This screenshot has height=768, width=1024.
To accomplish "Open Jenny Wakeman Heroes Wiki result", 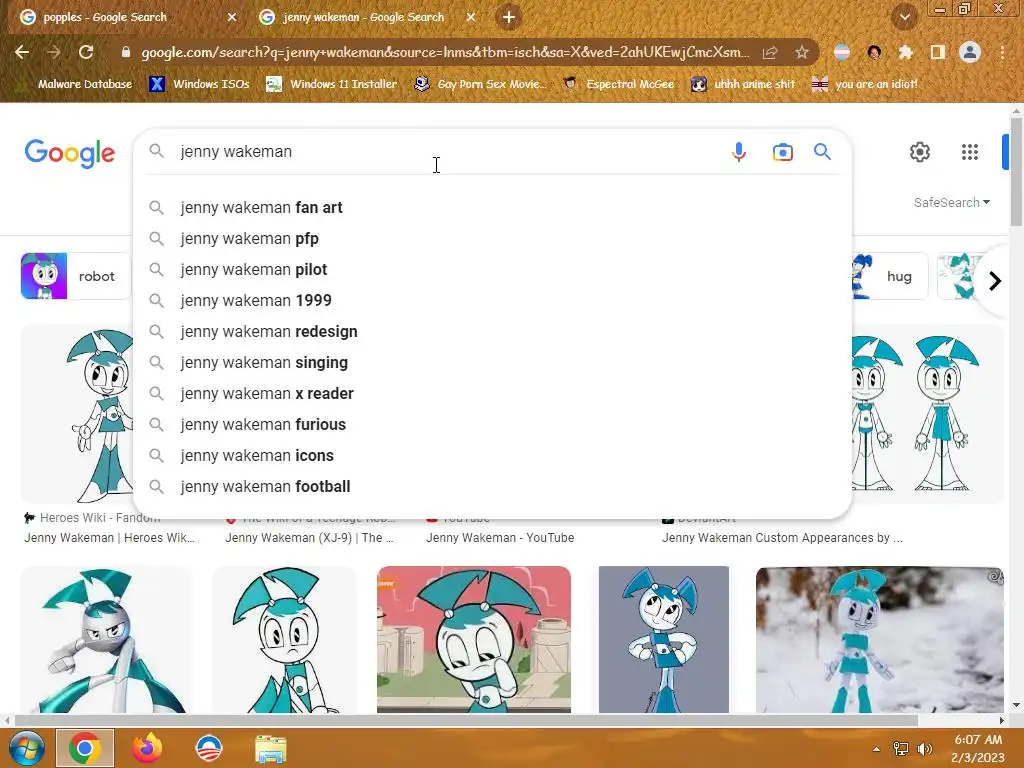I will click(110, 537).
